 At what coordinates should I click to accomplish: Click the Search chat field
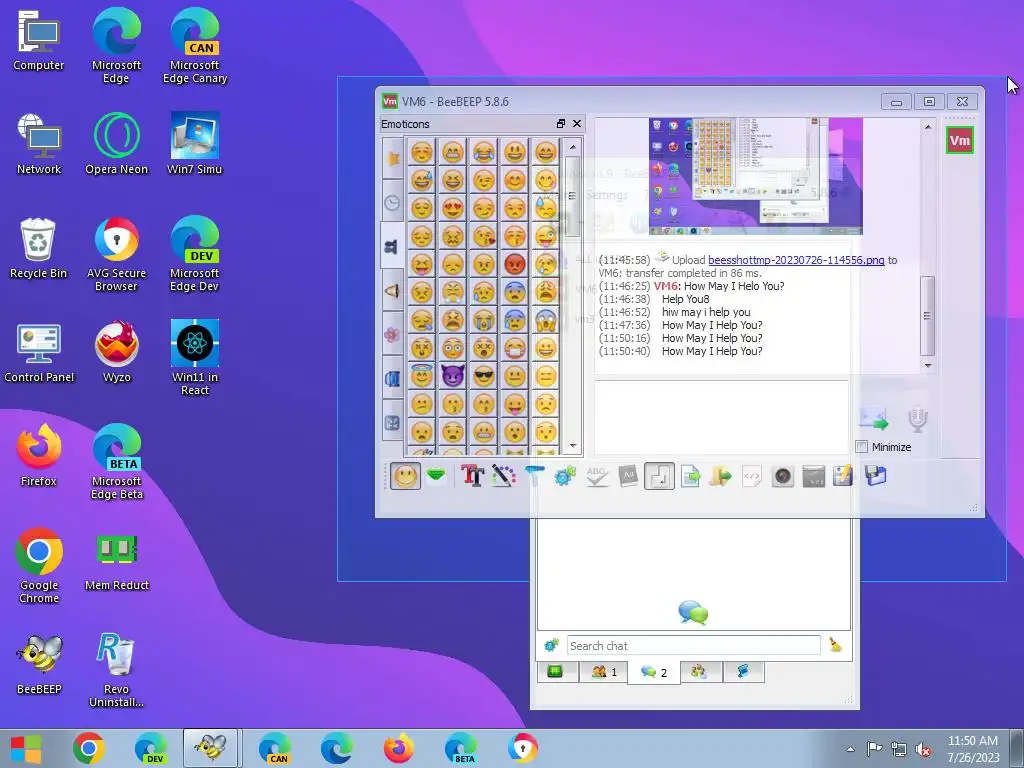pos(694,645)
